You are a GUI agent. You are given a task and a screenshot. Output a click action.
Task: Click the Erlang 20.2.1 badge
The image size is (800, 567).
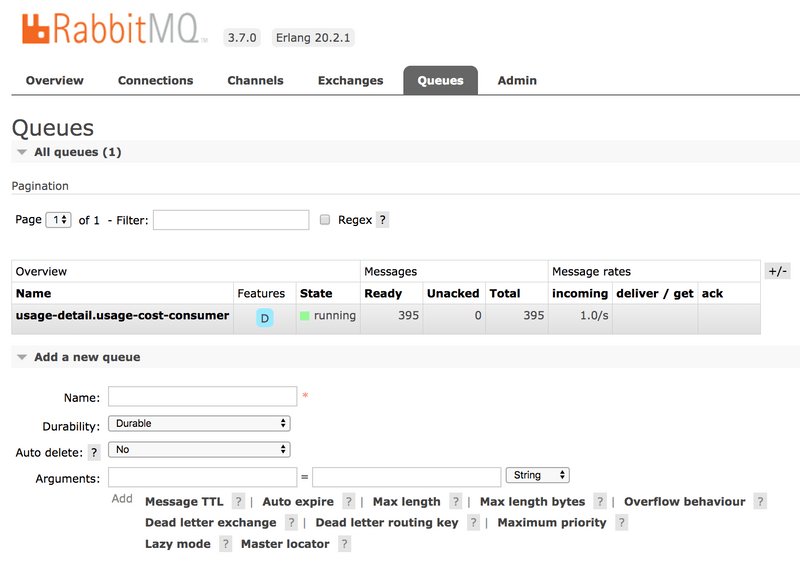[x=313, y=38]
